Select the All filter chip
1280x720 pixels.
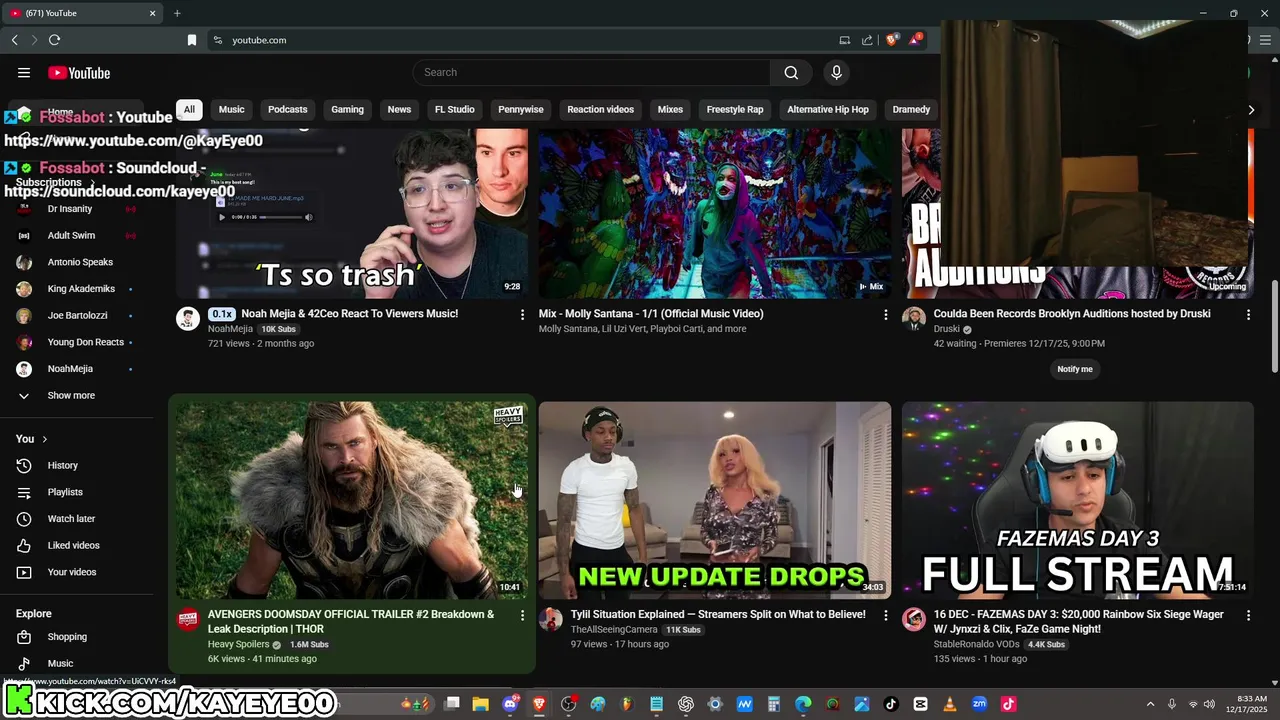(189, 110)
